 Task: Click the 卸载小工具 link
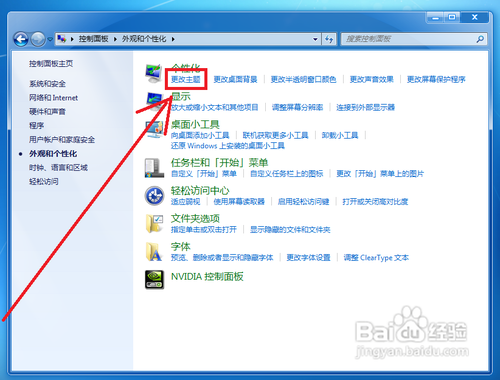click(x=340, y=135)
